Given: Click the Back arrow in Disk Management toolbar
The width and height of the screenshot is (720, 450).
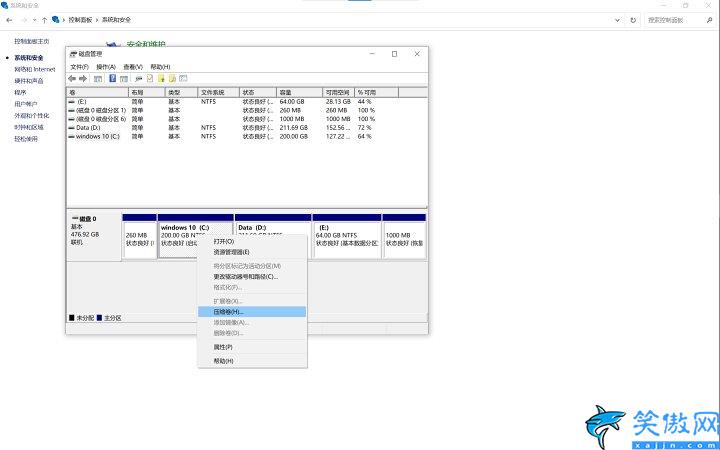Looking at the screenshot, I should [72, 79].
